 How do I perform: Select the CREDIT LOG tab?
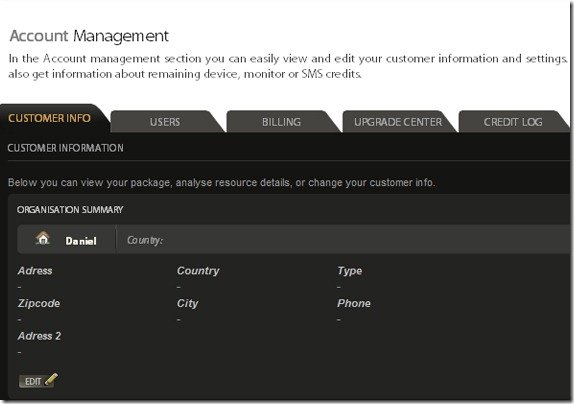tap(513, 122)
